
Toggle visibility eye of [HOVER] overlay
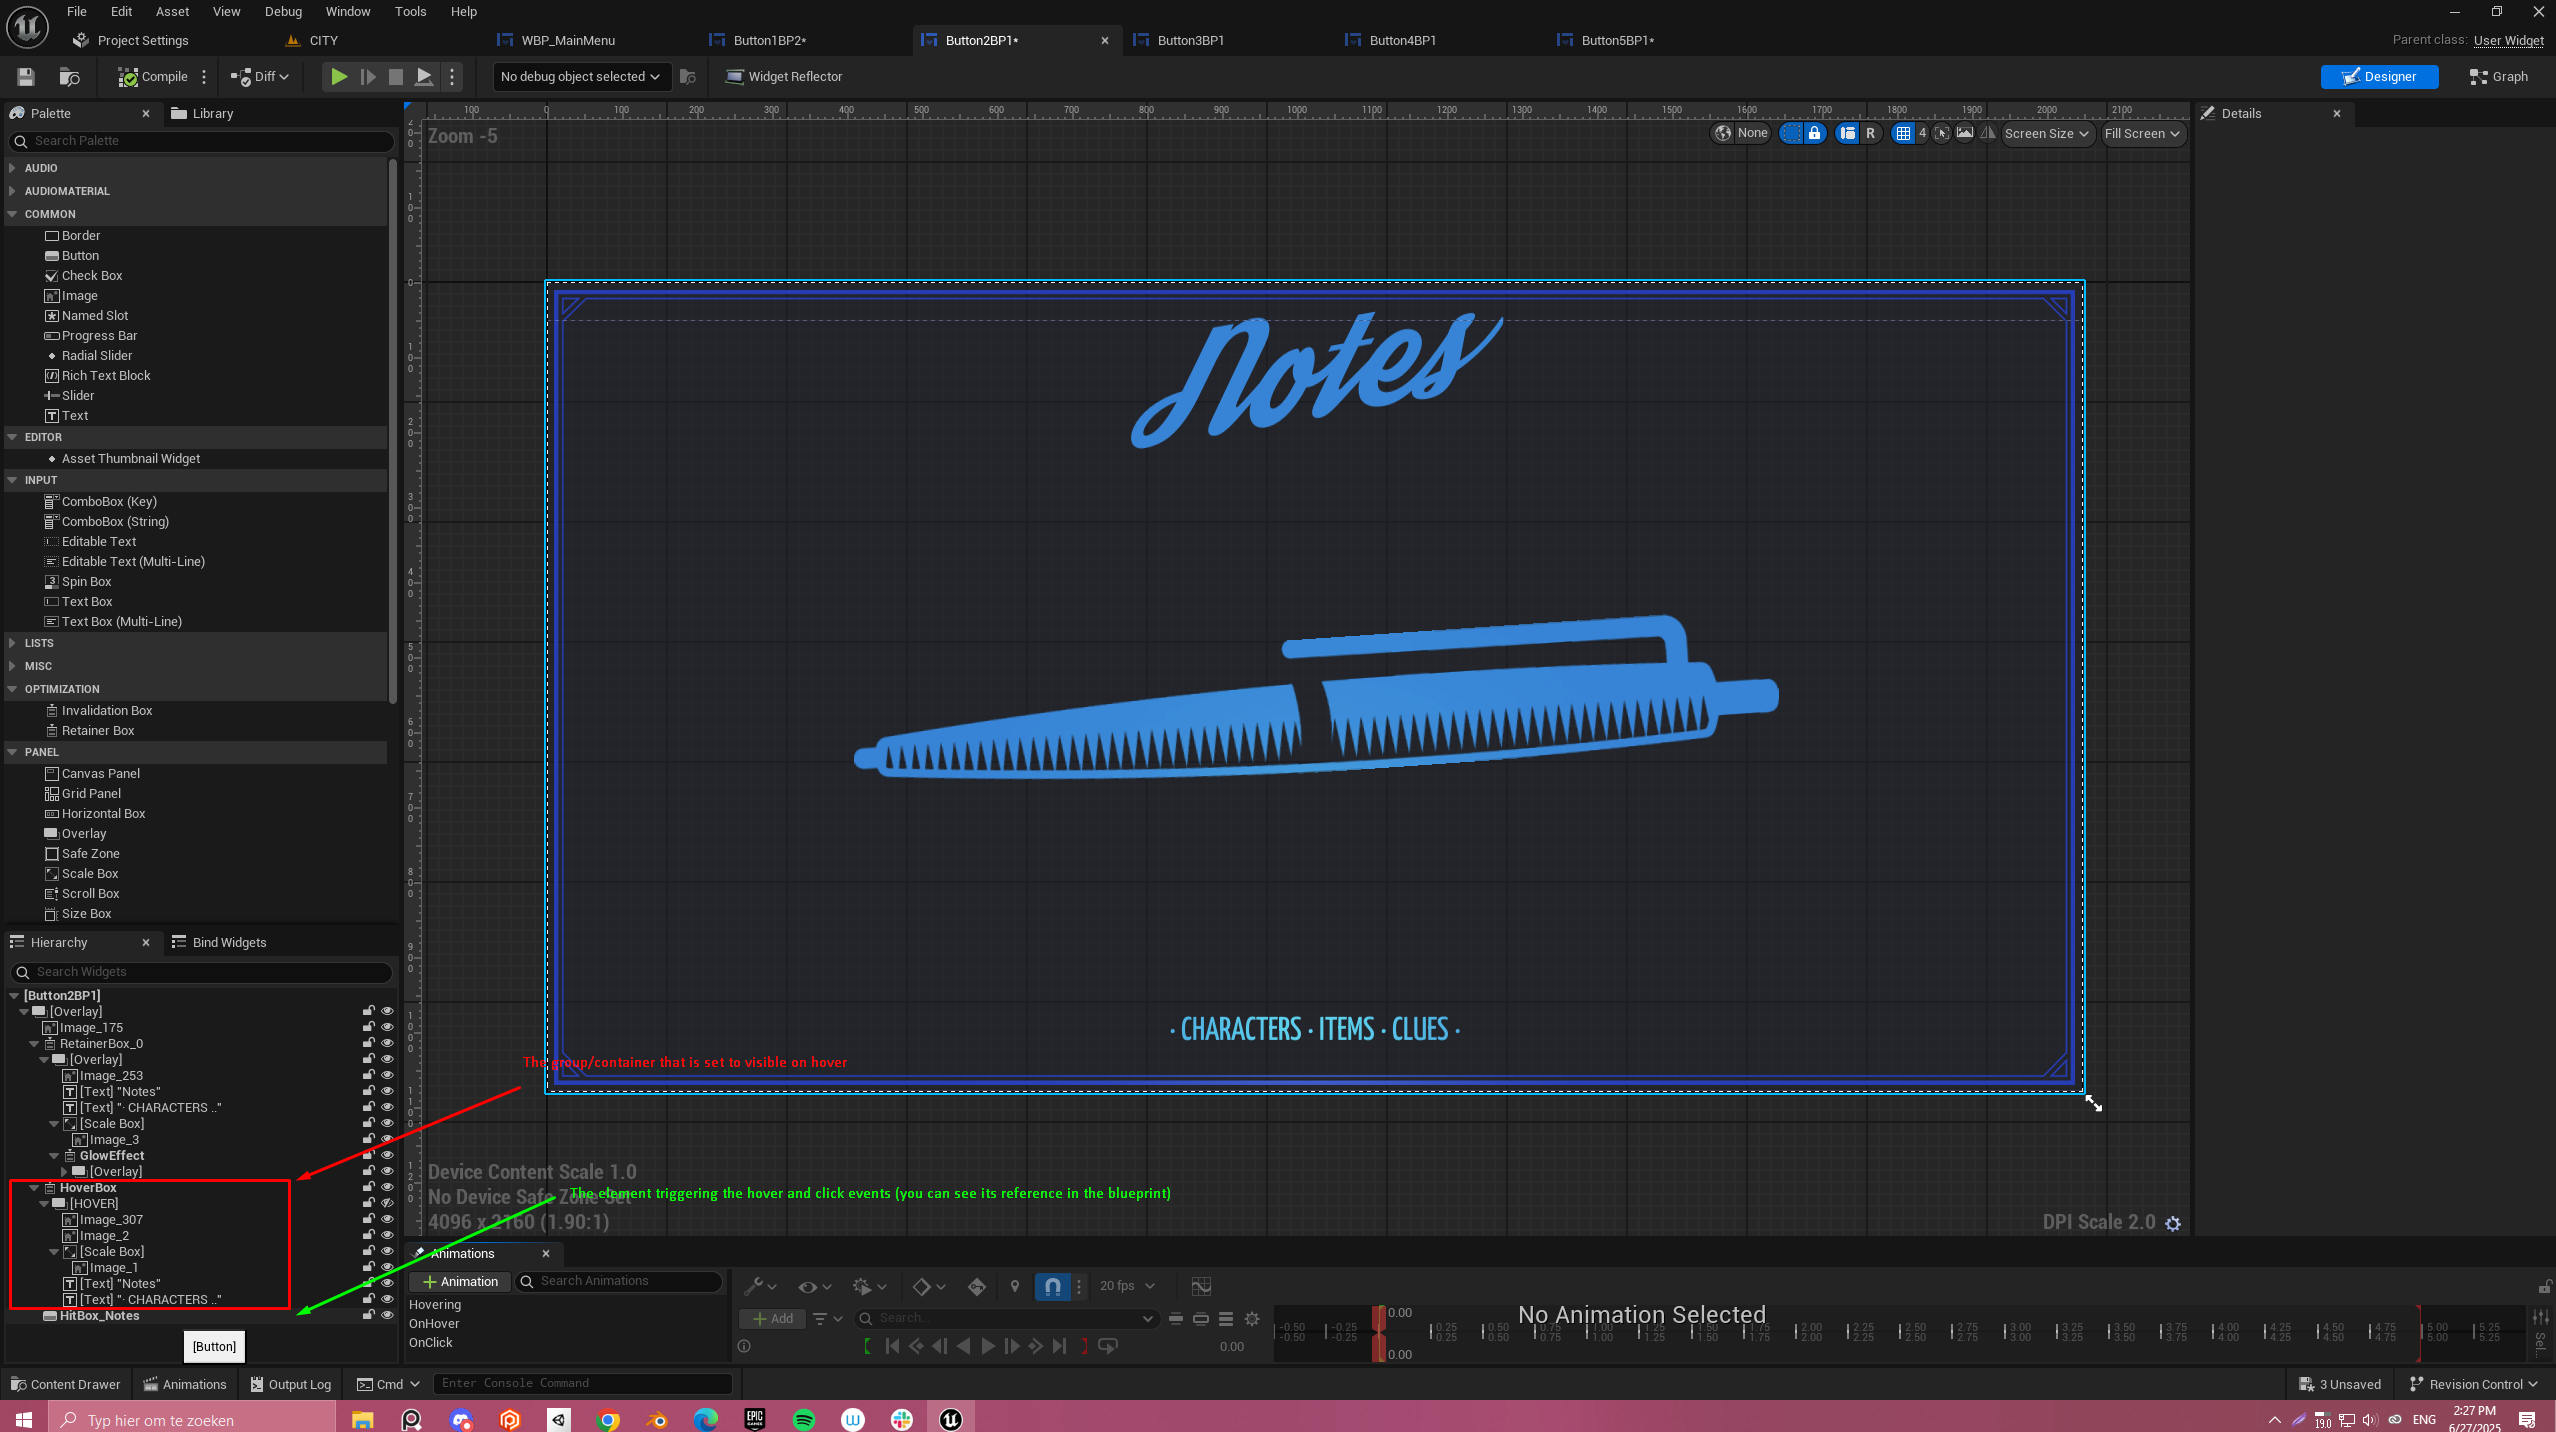click(x=387, y=1204)
